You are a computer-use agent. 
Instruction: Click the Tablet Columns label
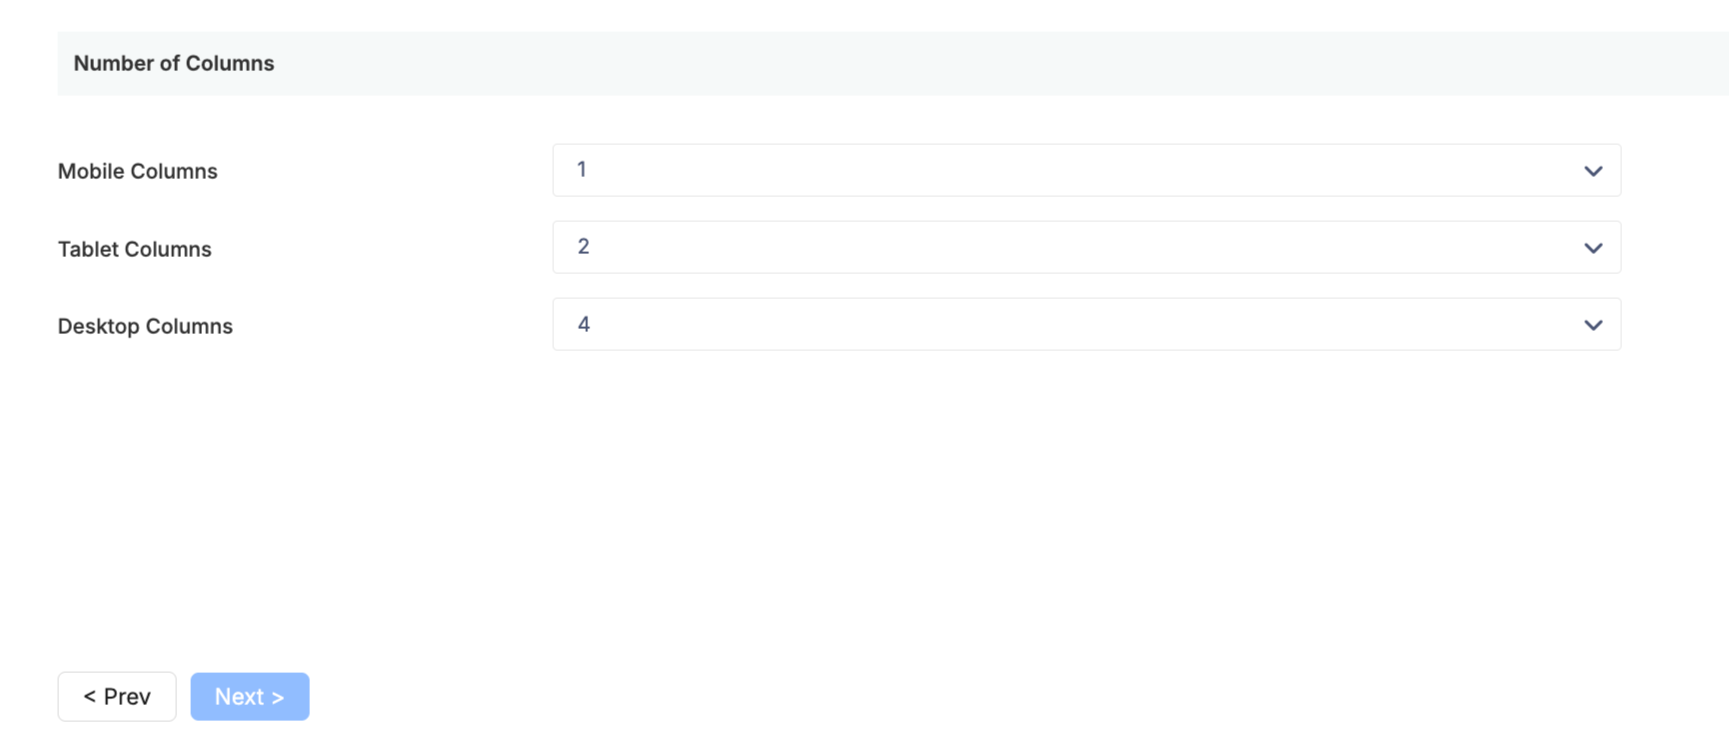[134, 249]
